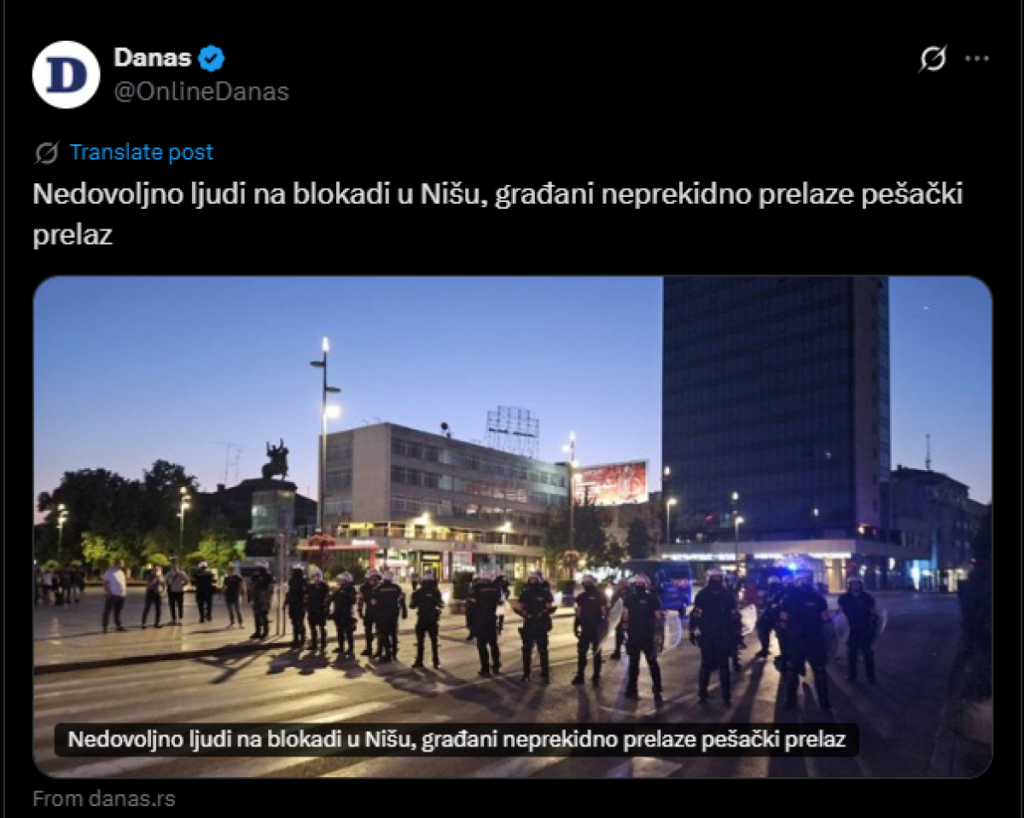Open the post text about Niš blockade
Image resolution: width=1024 pixels, height=818 pixels.
tap(498, 214)
